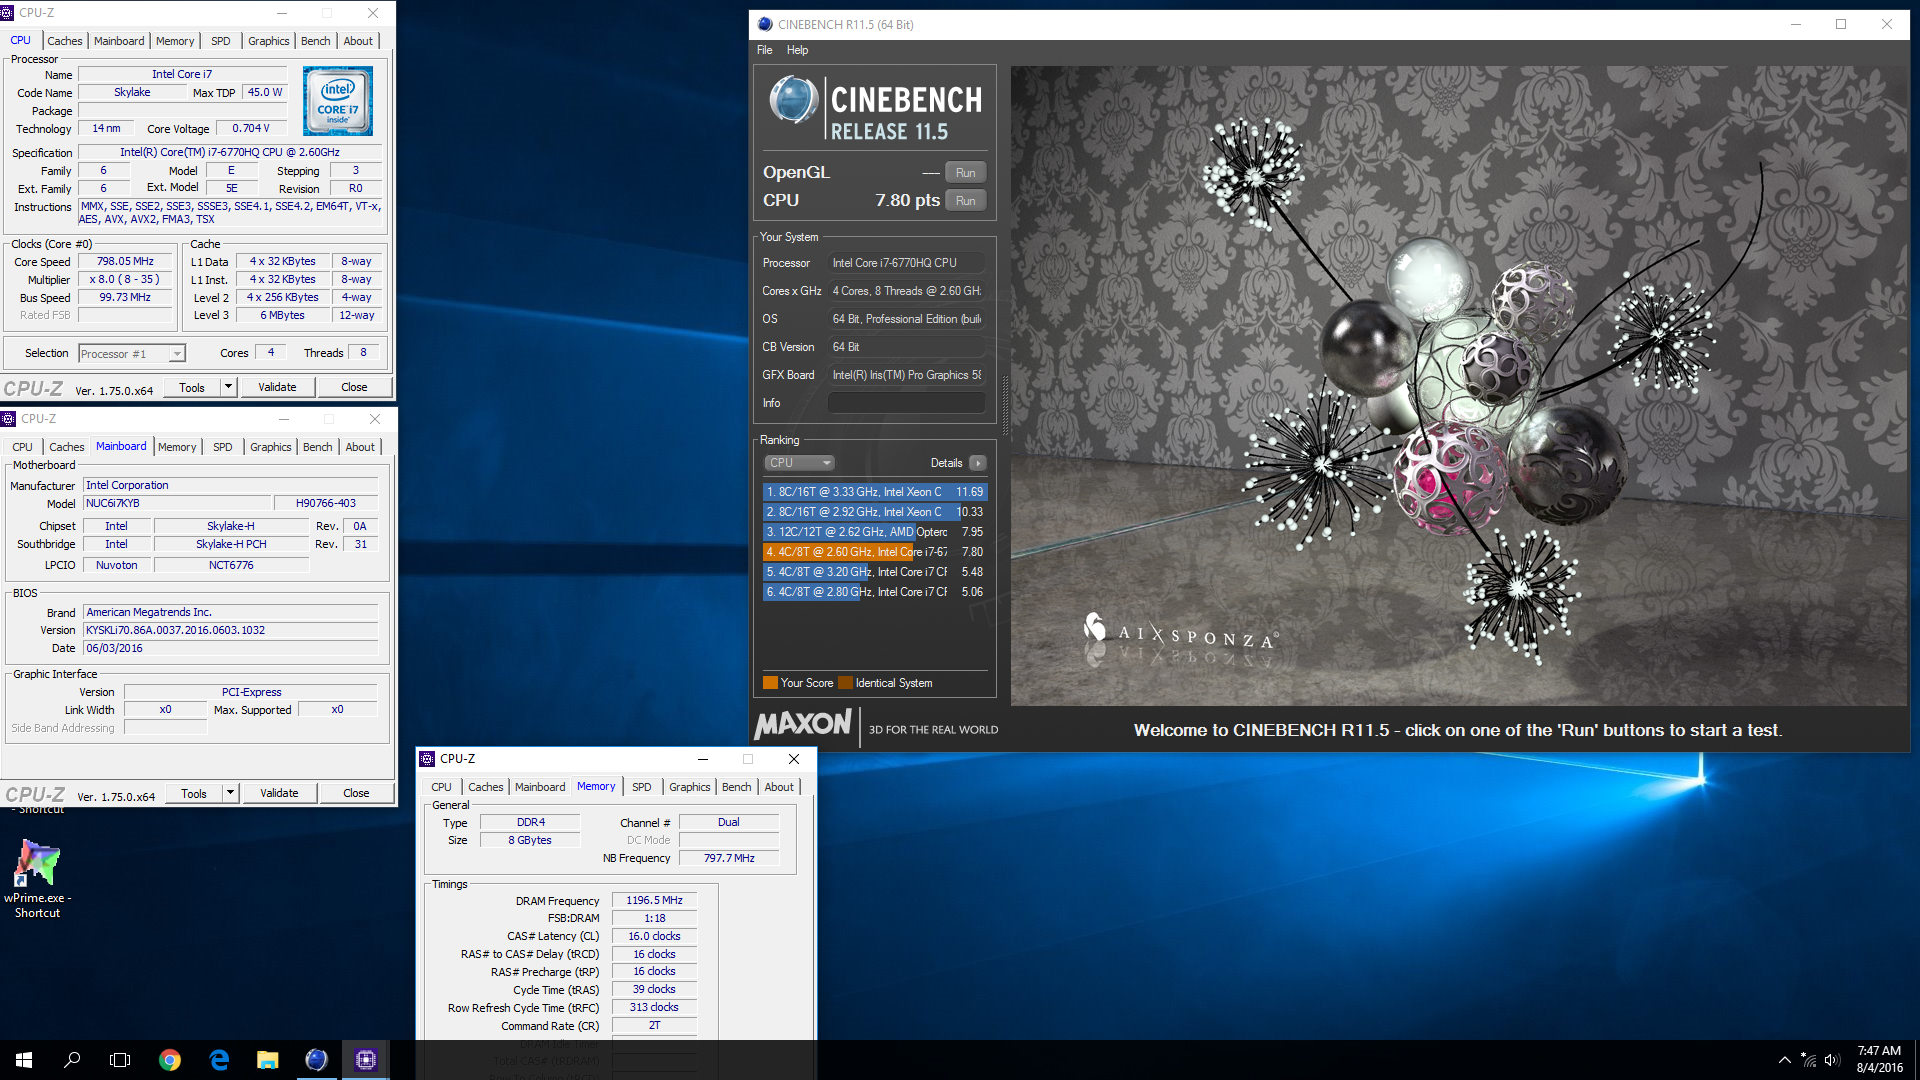Image resolution: width=1920 pixels, height=1080 pixels.
Task: Open Graphics tab in Memory CPU-Z window
Action: [690, 787]
